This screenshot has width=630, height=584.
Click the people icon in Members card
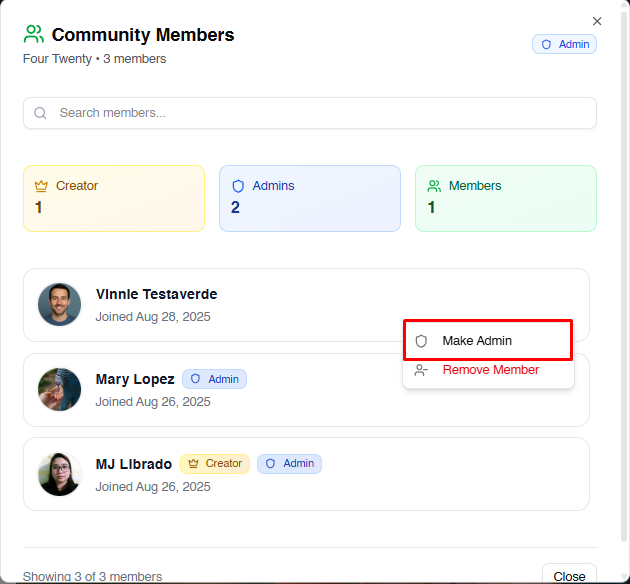pyautogui.click(x=434, y=186)
